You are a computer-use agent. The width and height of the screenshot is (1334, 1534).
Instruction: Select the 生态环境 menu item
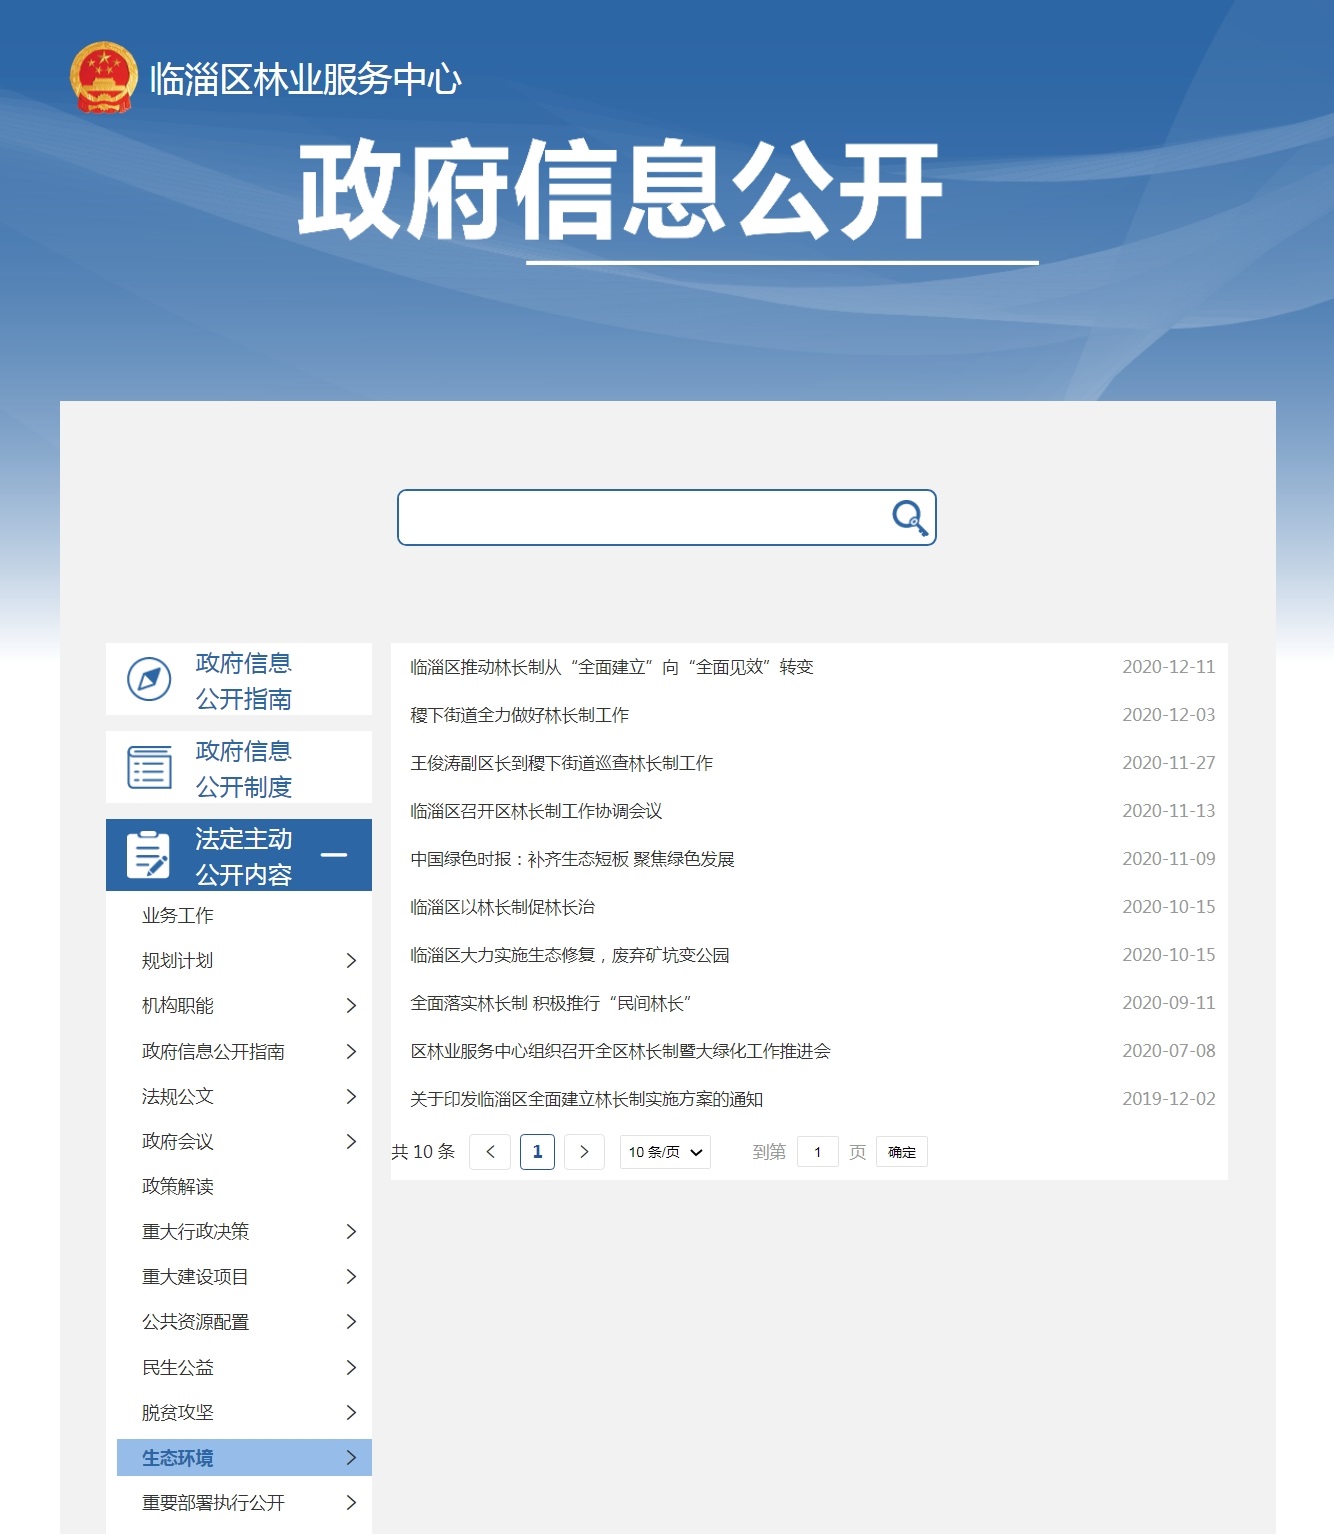coord(178,1458)
